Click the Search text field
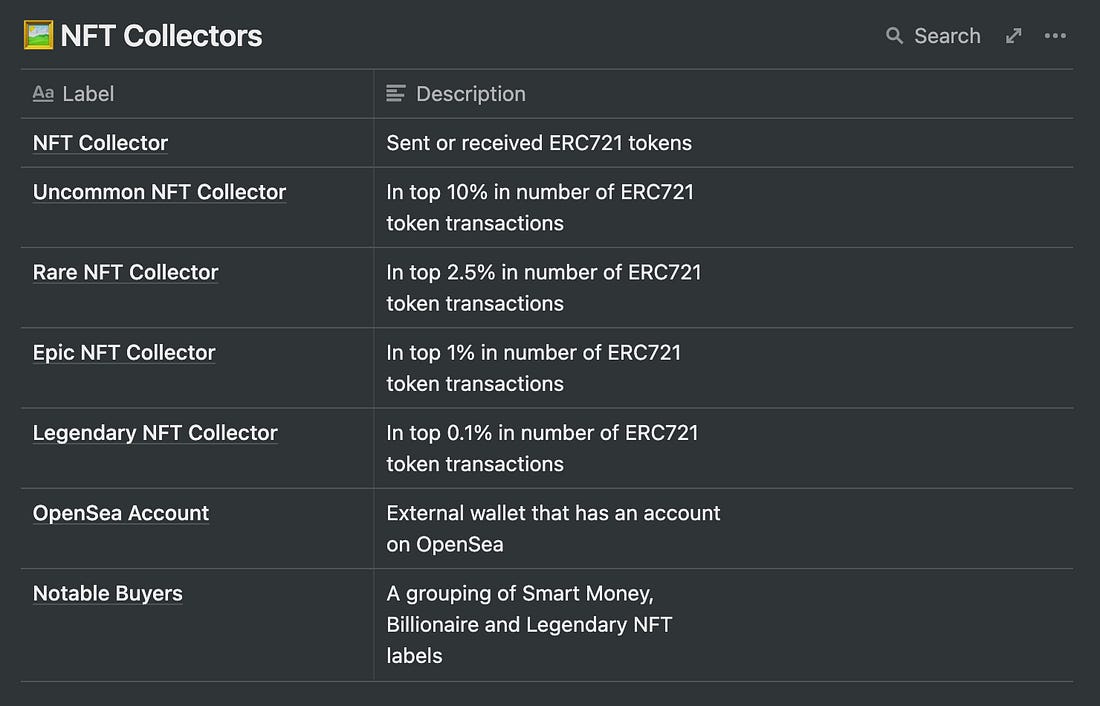The image size is (1100, 706). [x=947, y=36]
